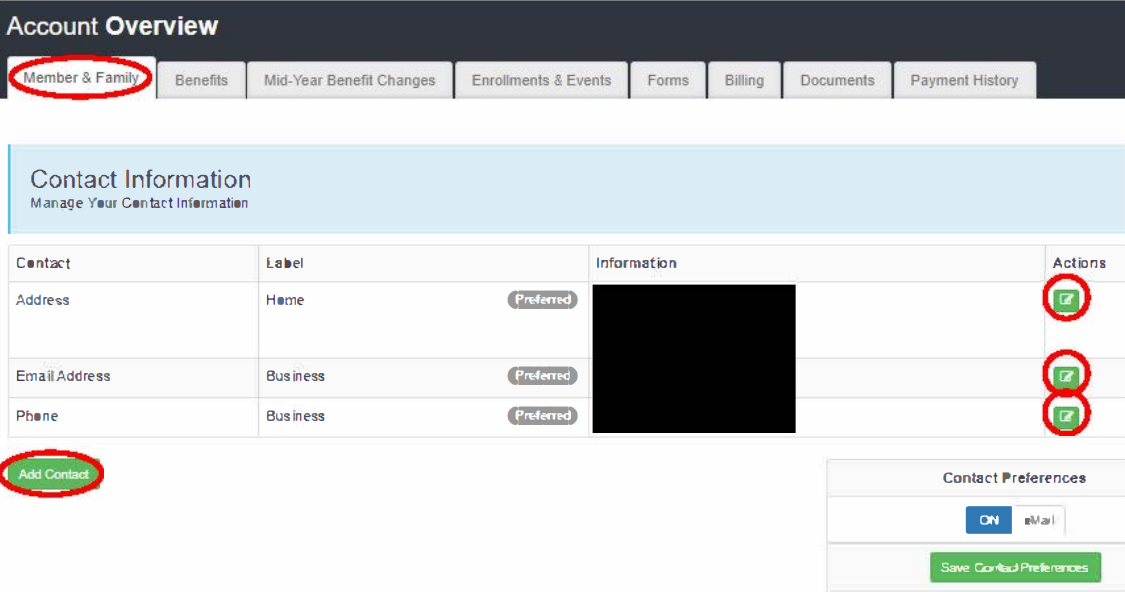Click the edit icon for Email Address
This screenshot has width=1125, height=592.
click(x=1066, y=376)
